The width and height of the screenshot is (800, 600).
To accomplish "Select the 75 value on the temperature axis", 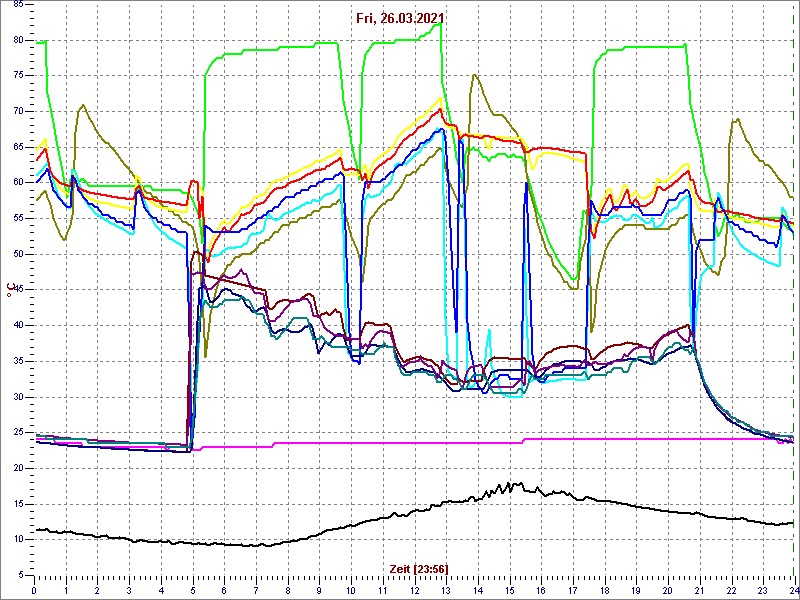I will pyautogui.click(x=17, y=76).
